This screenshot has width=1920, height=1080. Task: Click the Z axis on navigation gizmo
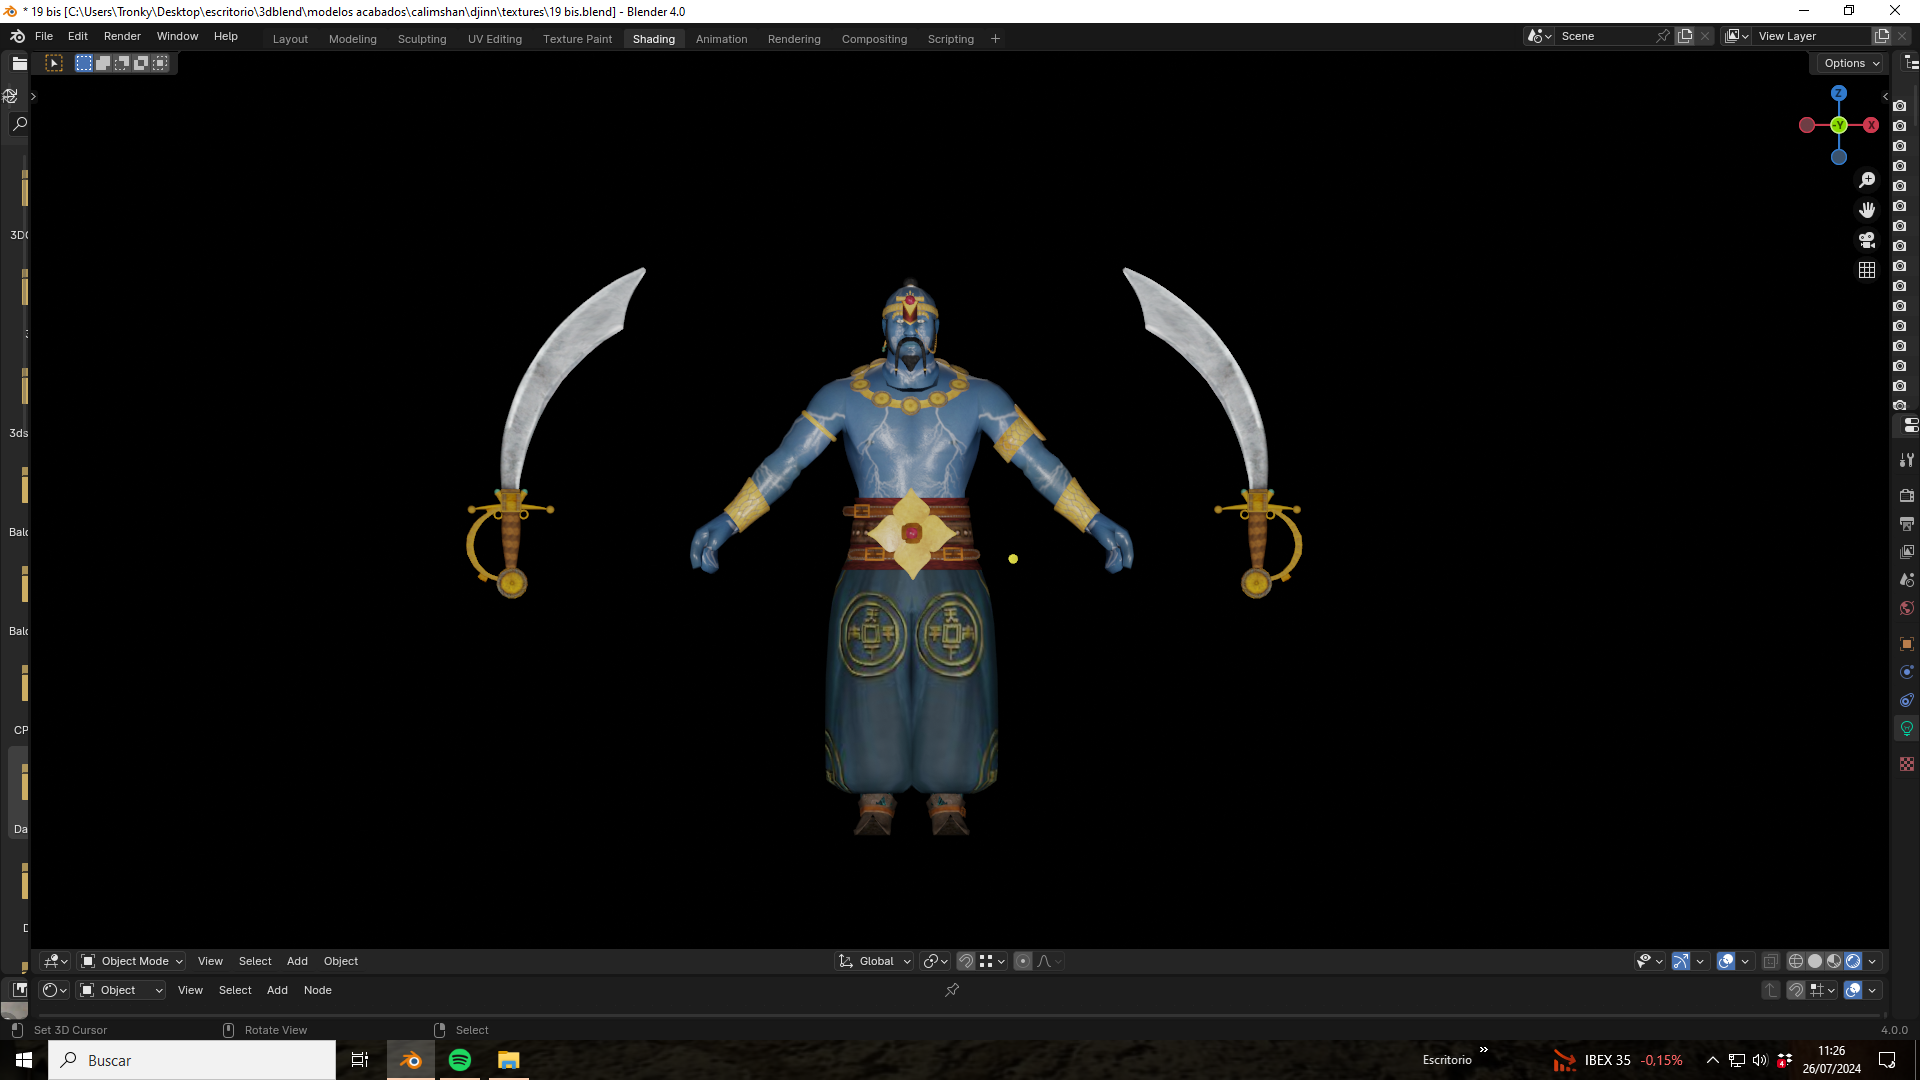tap(1838, 93)
